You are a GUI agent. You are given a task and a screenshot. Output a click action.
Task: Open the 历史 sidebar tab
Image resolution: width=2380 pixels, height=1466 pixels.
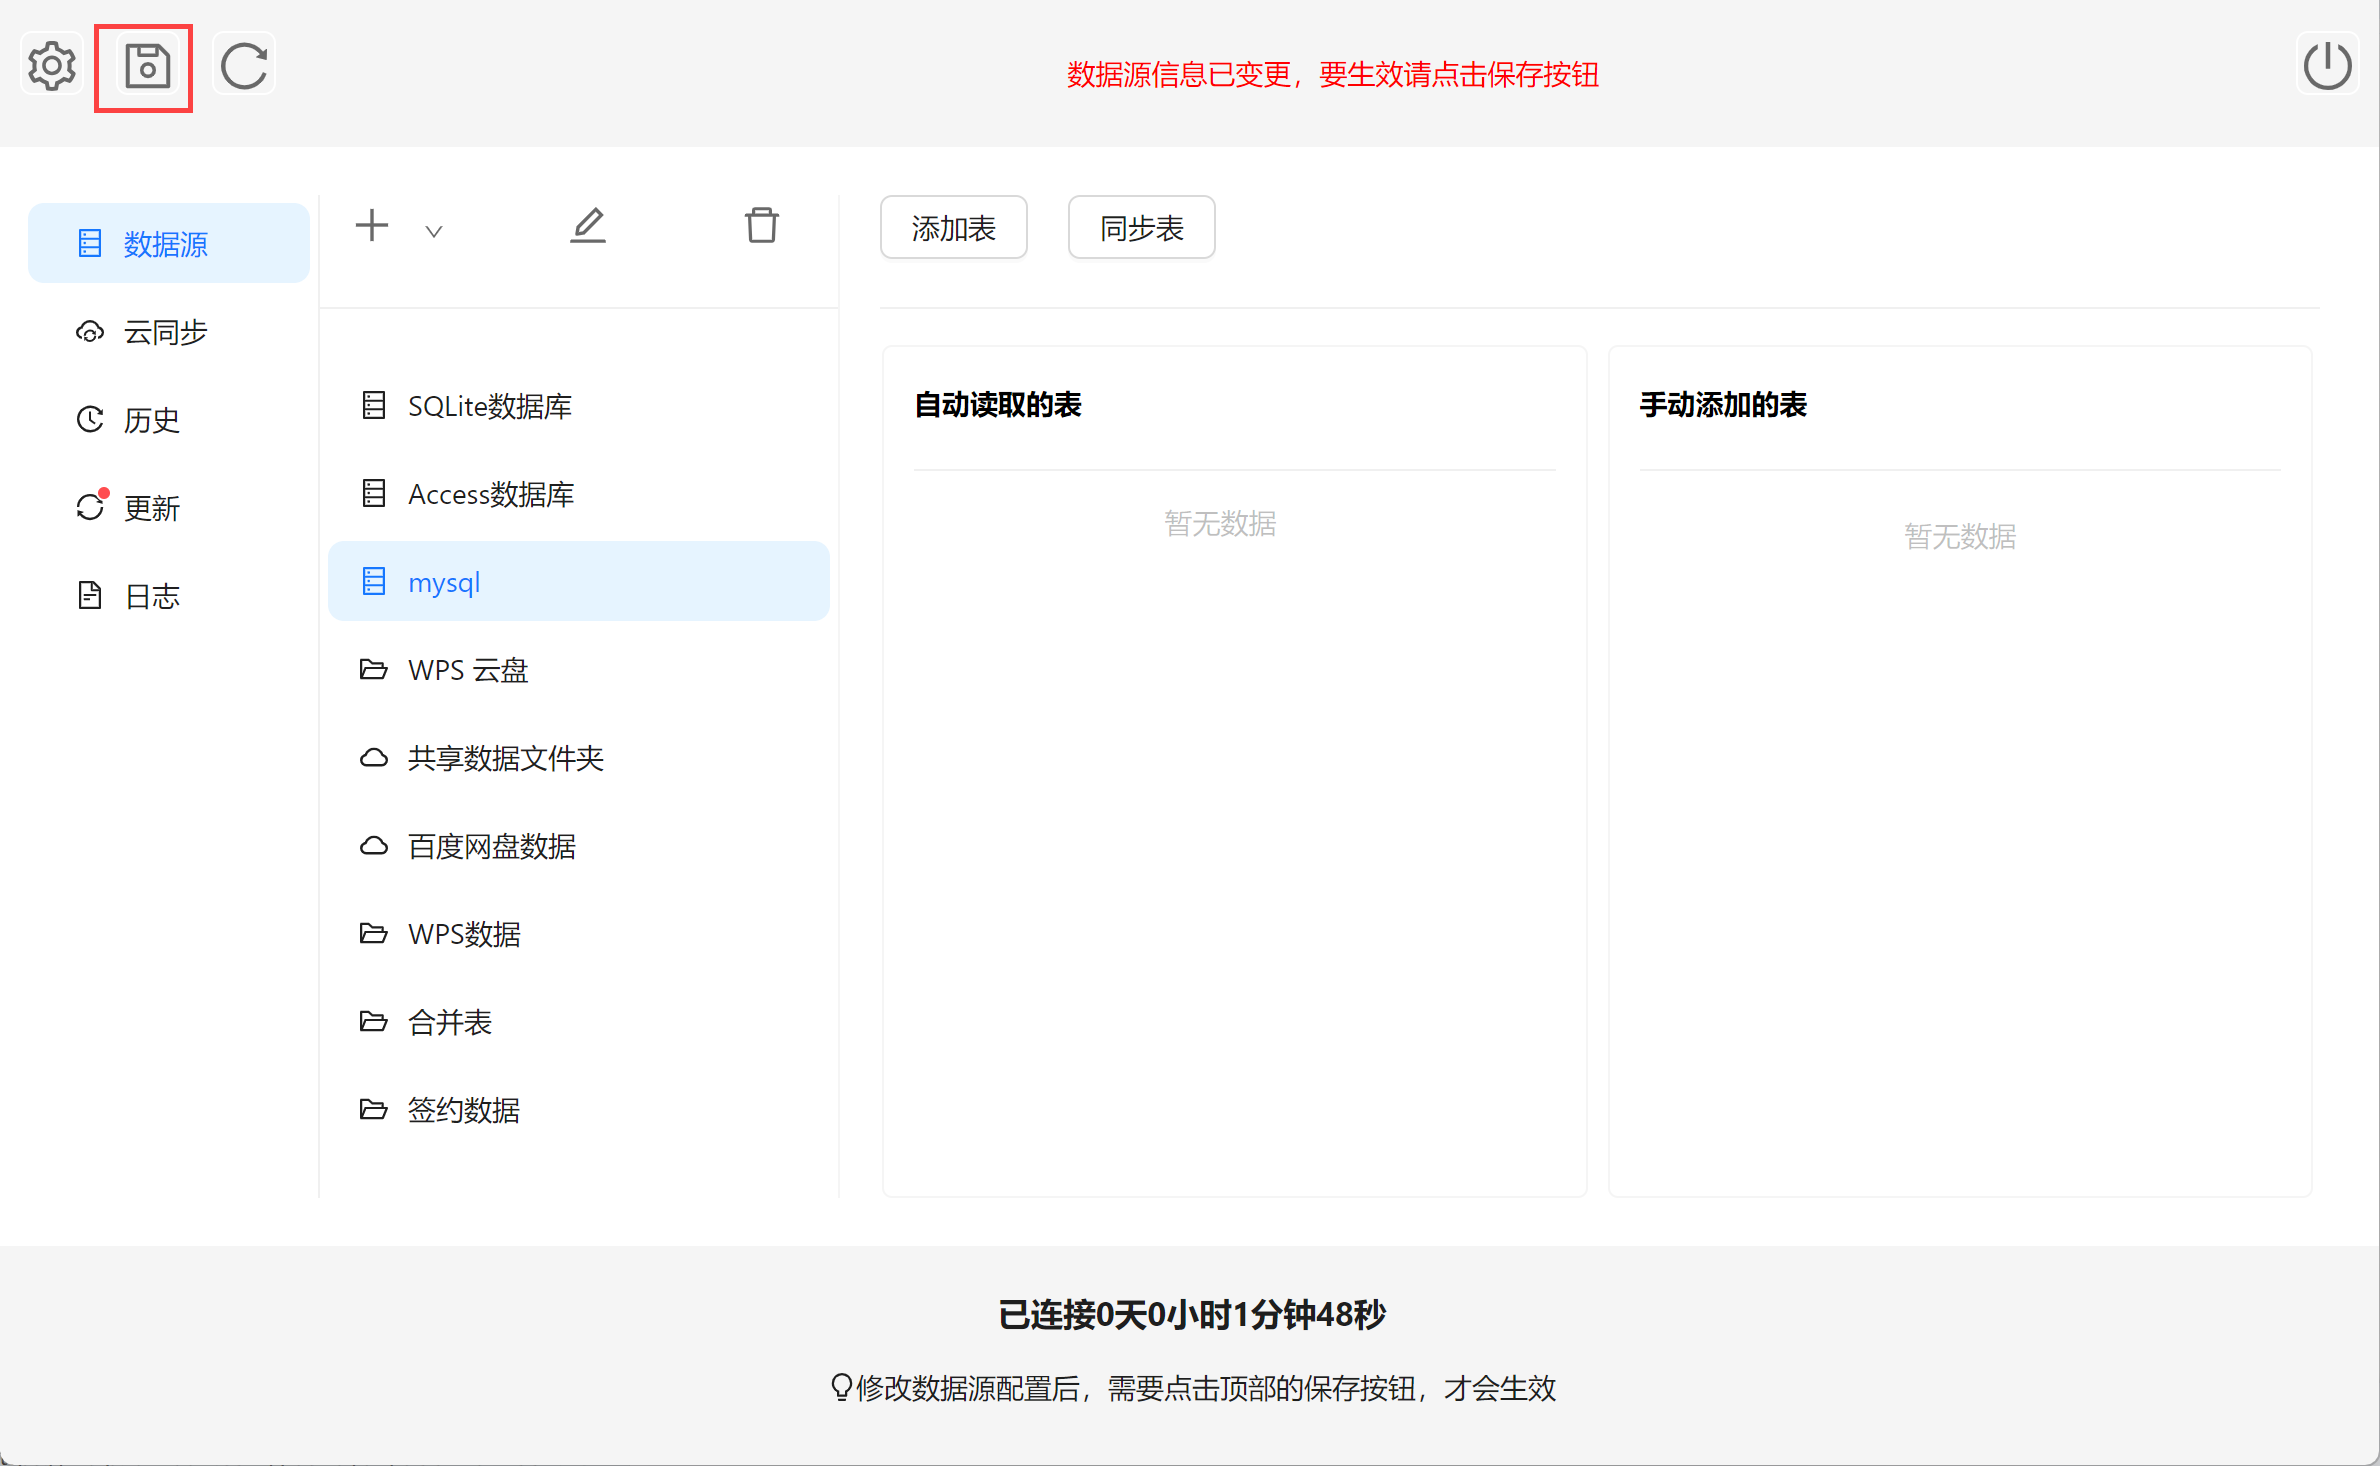(x=169, y=419)
